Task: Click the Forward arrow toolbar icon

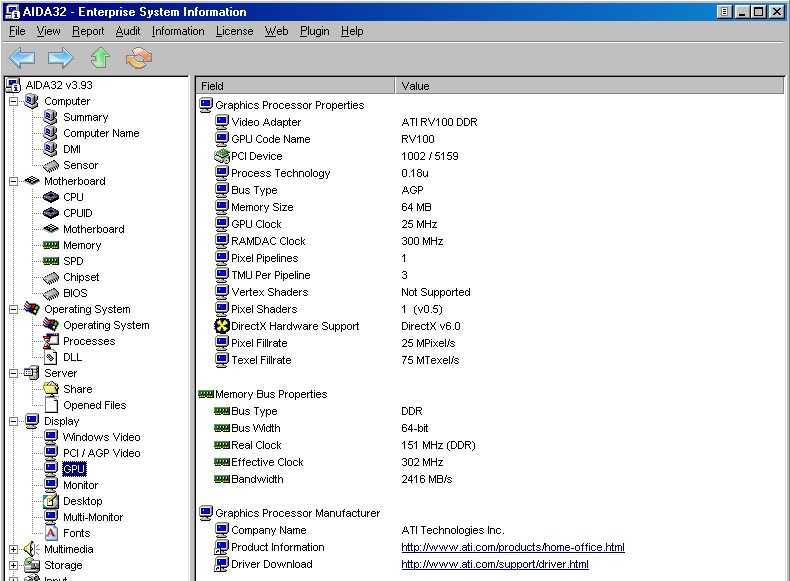Action: pyautogui.click(x=61, y=58)
